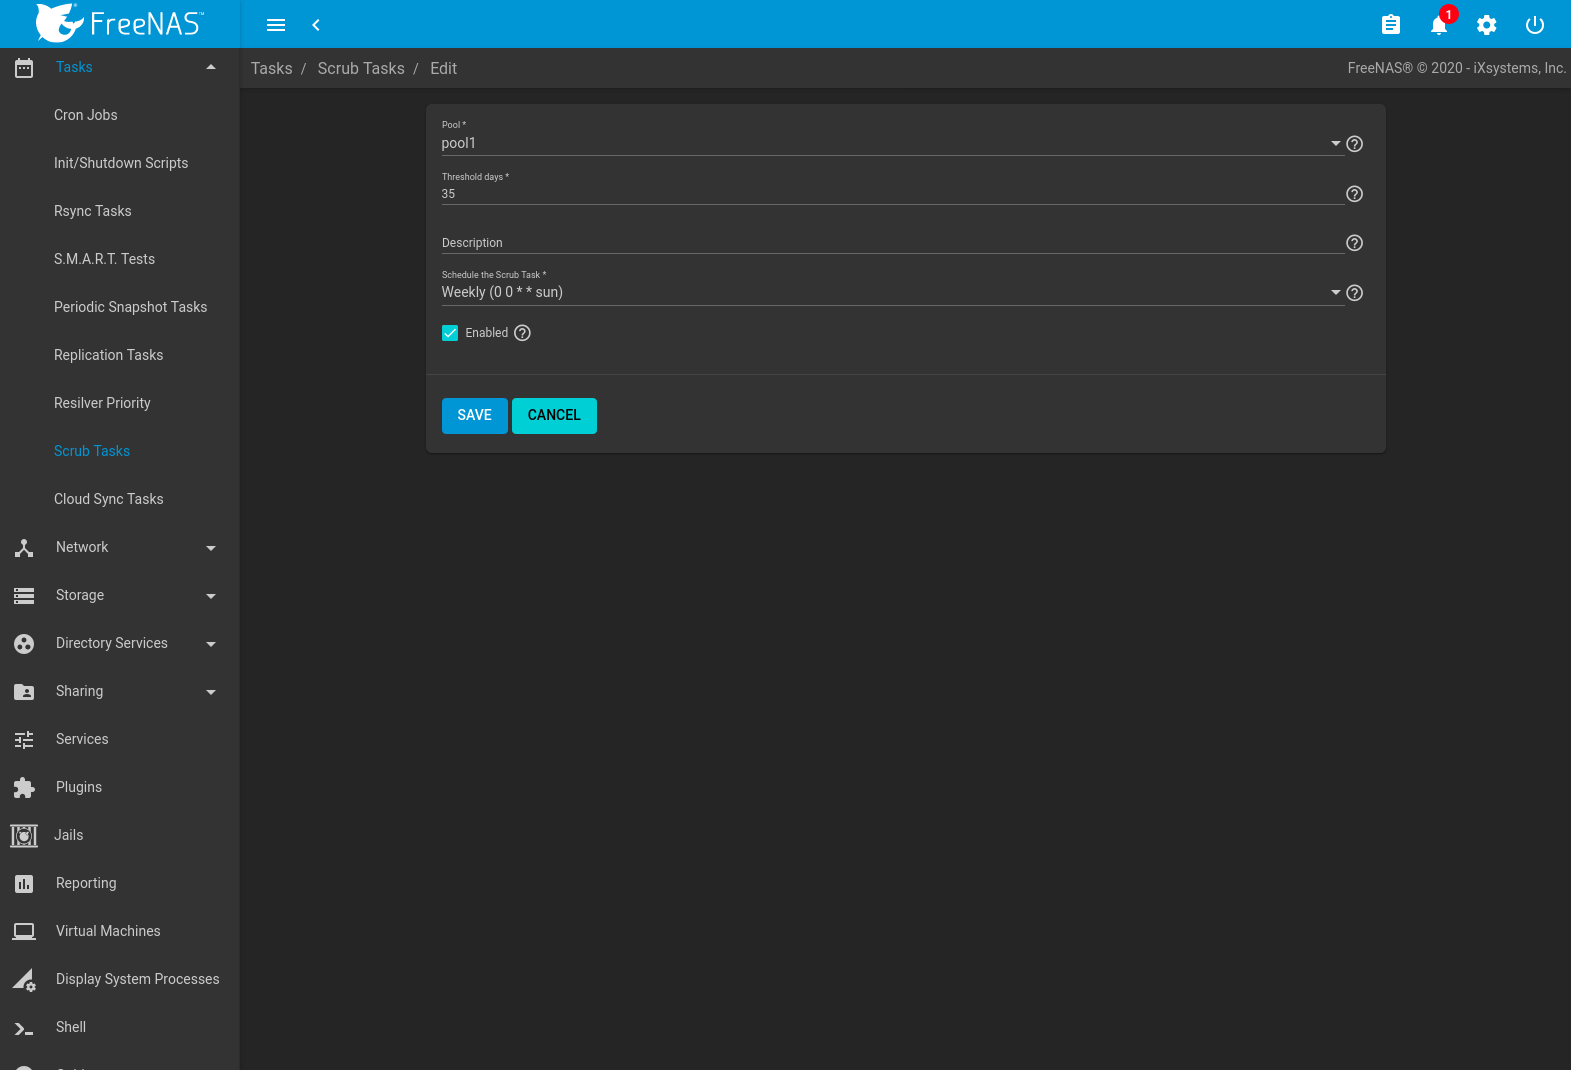Viewport: 1571px width, 1070px height.
Task: Click the collapse sidebar chevron icon
Action: (316, 25)
